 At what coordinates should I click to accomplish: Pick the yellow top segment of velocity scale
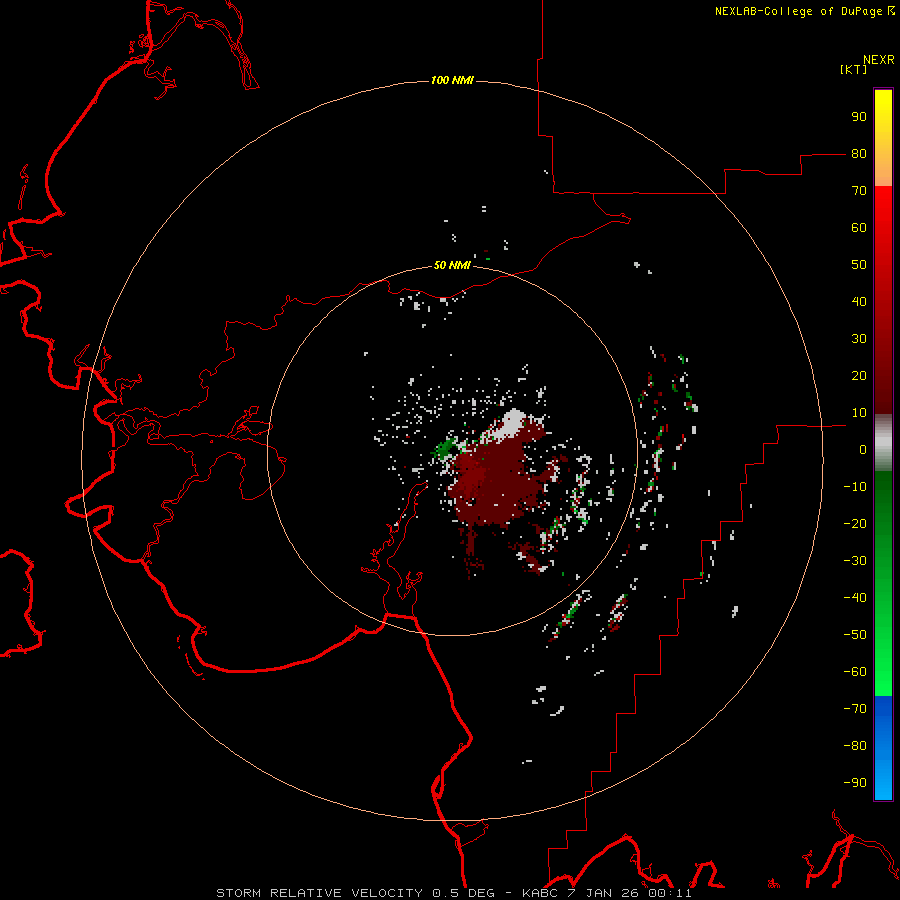click(x=883, y=138)
